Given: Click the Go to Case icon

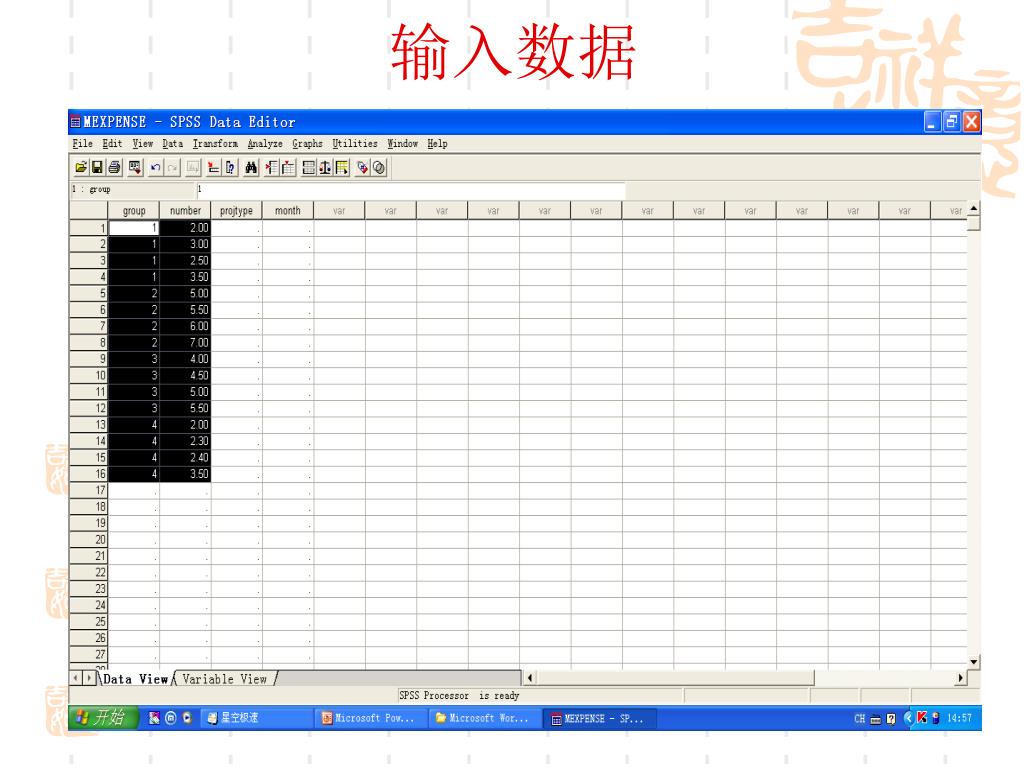Looking at the screenshot, I should [x=214, y=168].
